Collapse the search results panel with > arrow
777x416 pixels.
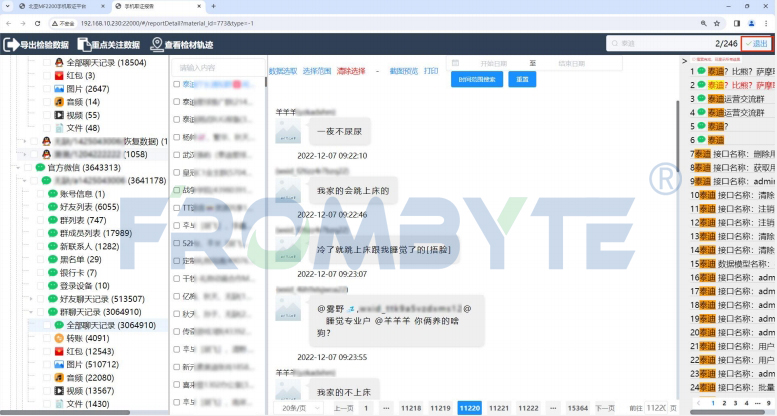point(684,61)
